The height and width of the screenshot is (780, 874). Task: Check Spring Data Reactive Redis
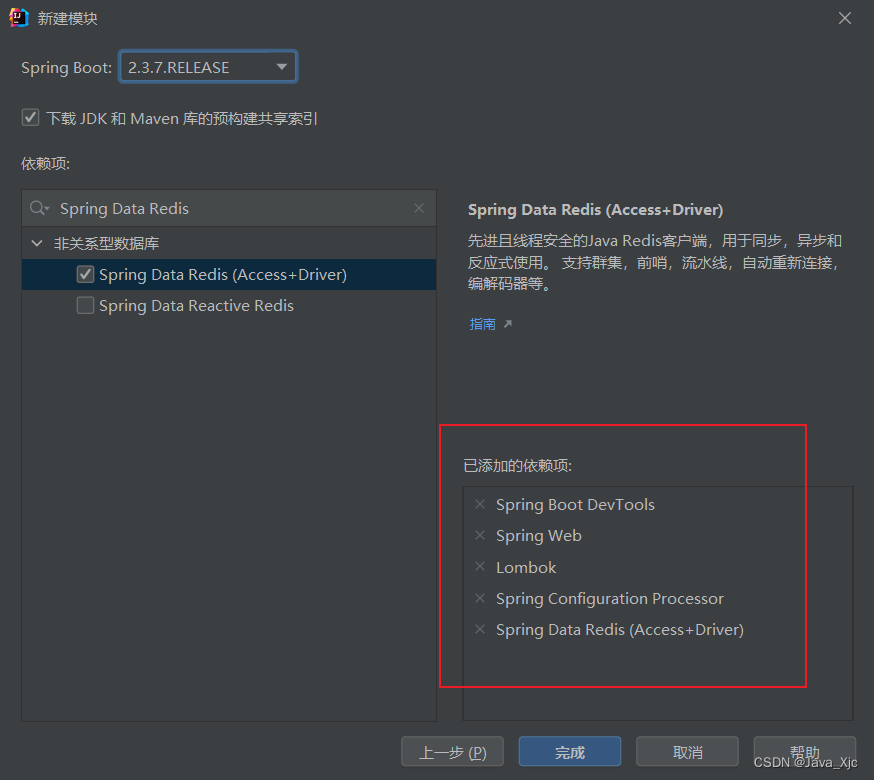click(x=85, y=306)
